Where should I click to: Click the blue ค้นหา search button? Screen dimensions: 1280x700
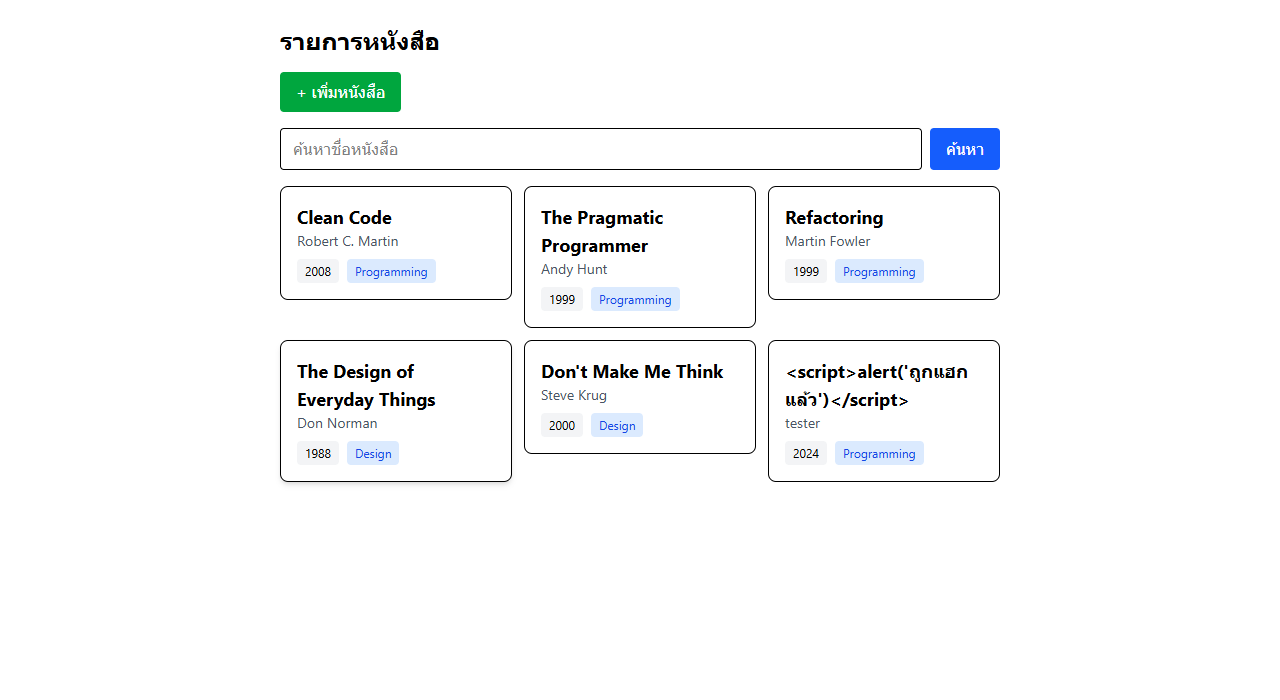coord(965,149)
